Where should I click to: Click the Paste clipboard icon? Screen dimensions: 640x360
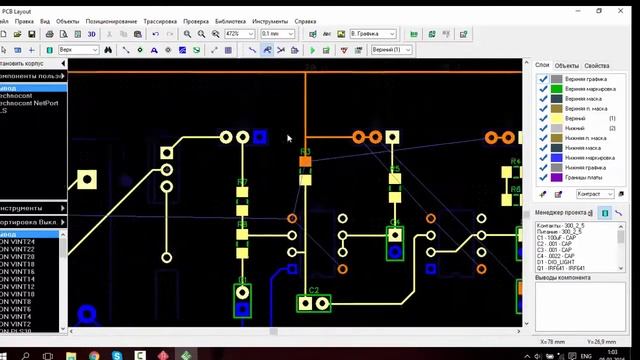point(138,34)
